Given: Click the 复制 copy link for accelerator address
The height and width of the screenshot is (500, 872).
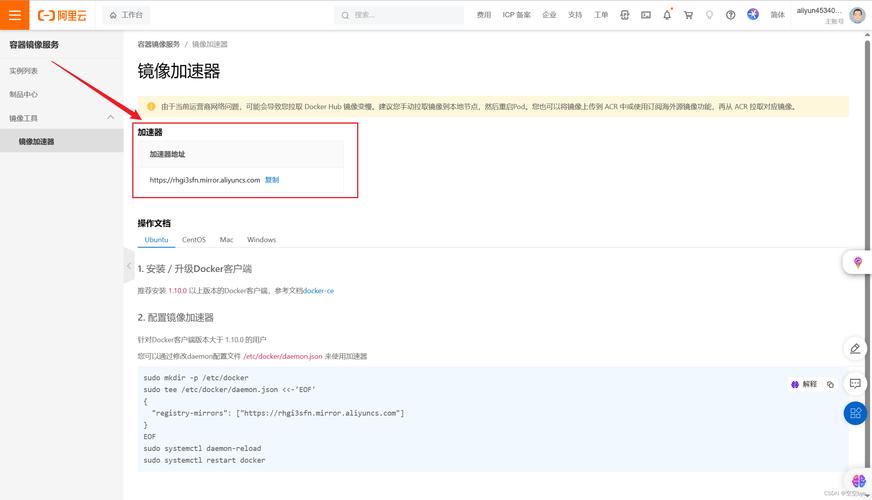Looking at the screenshot, I should point(272,180).
